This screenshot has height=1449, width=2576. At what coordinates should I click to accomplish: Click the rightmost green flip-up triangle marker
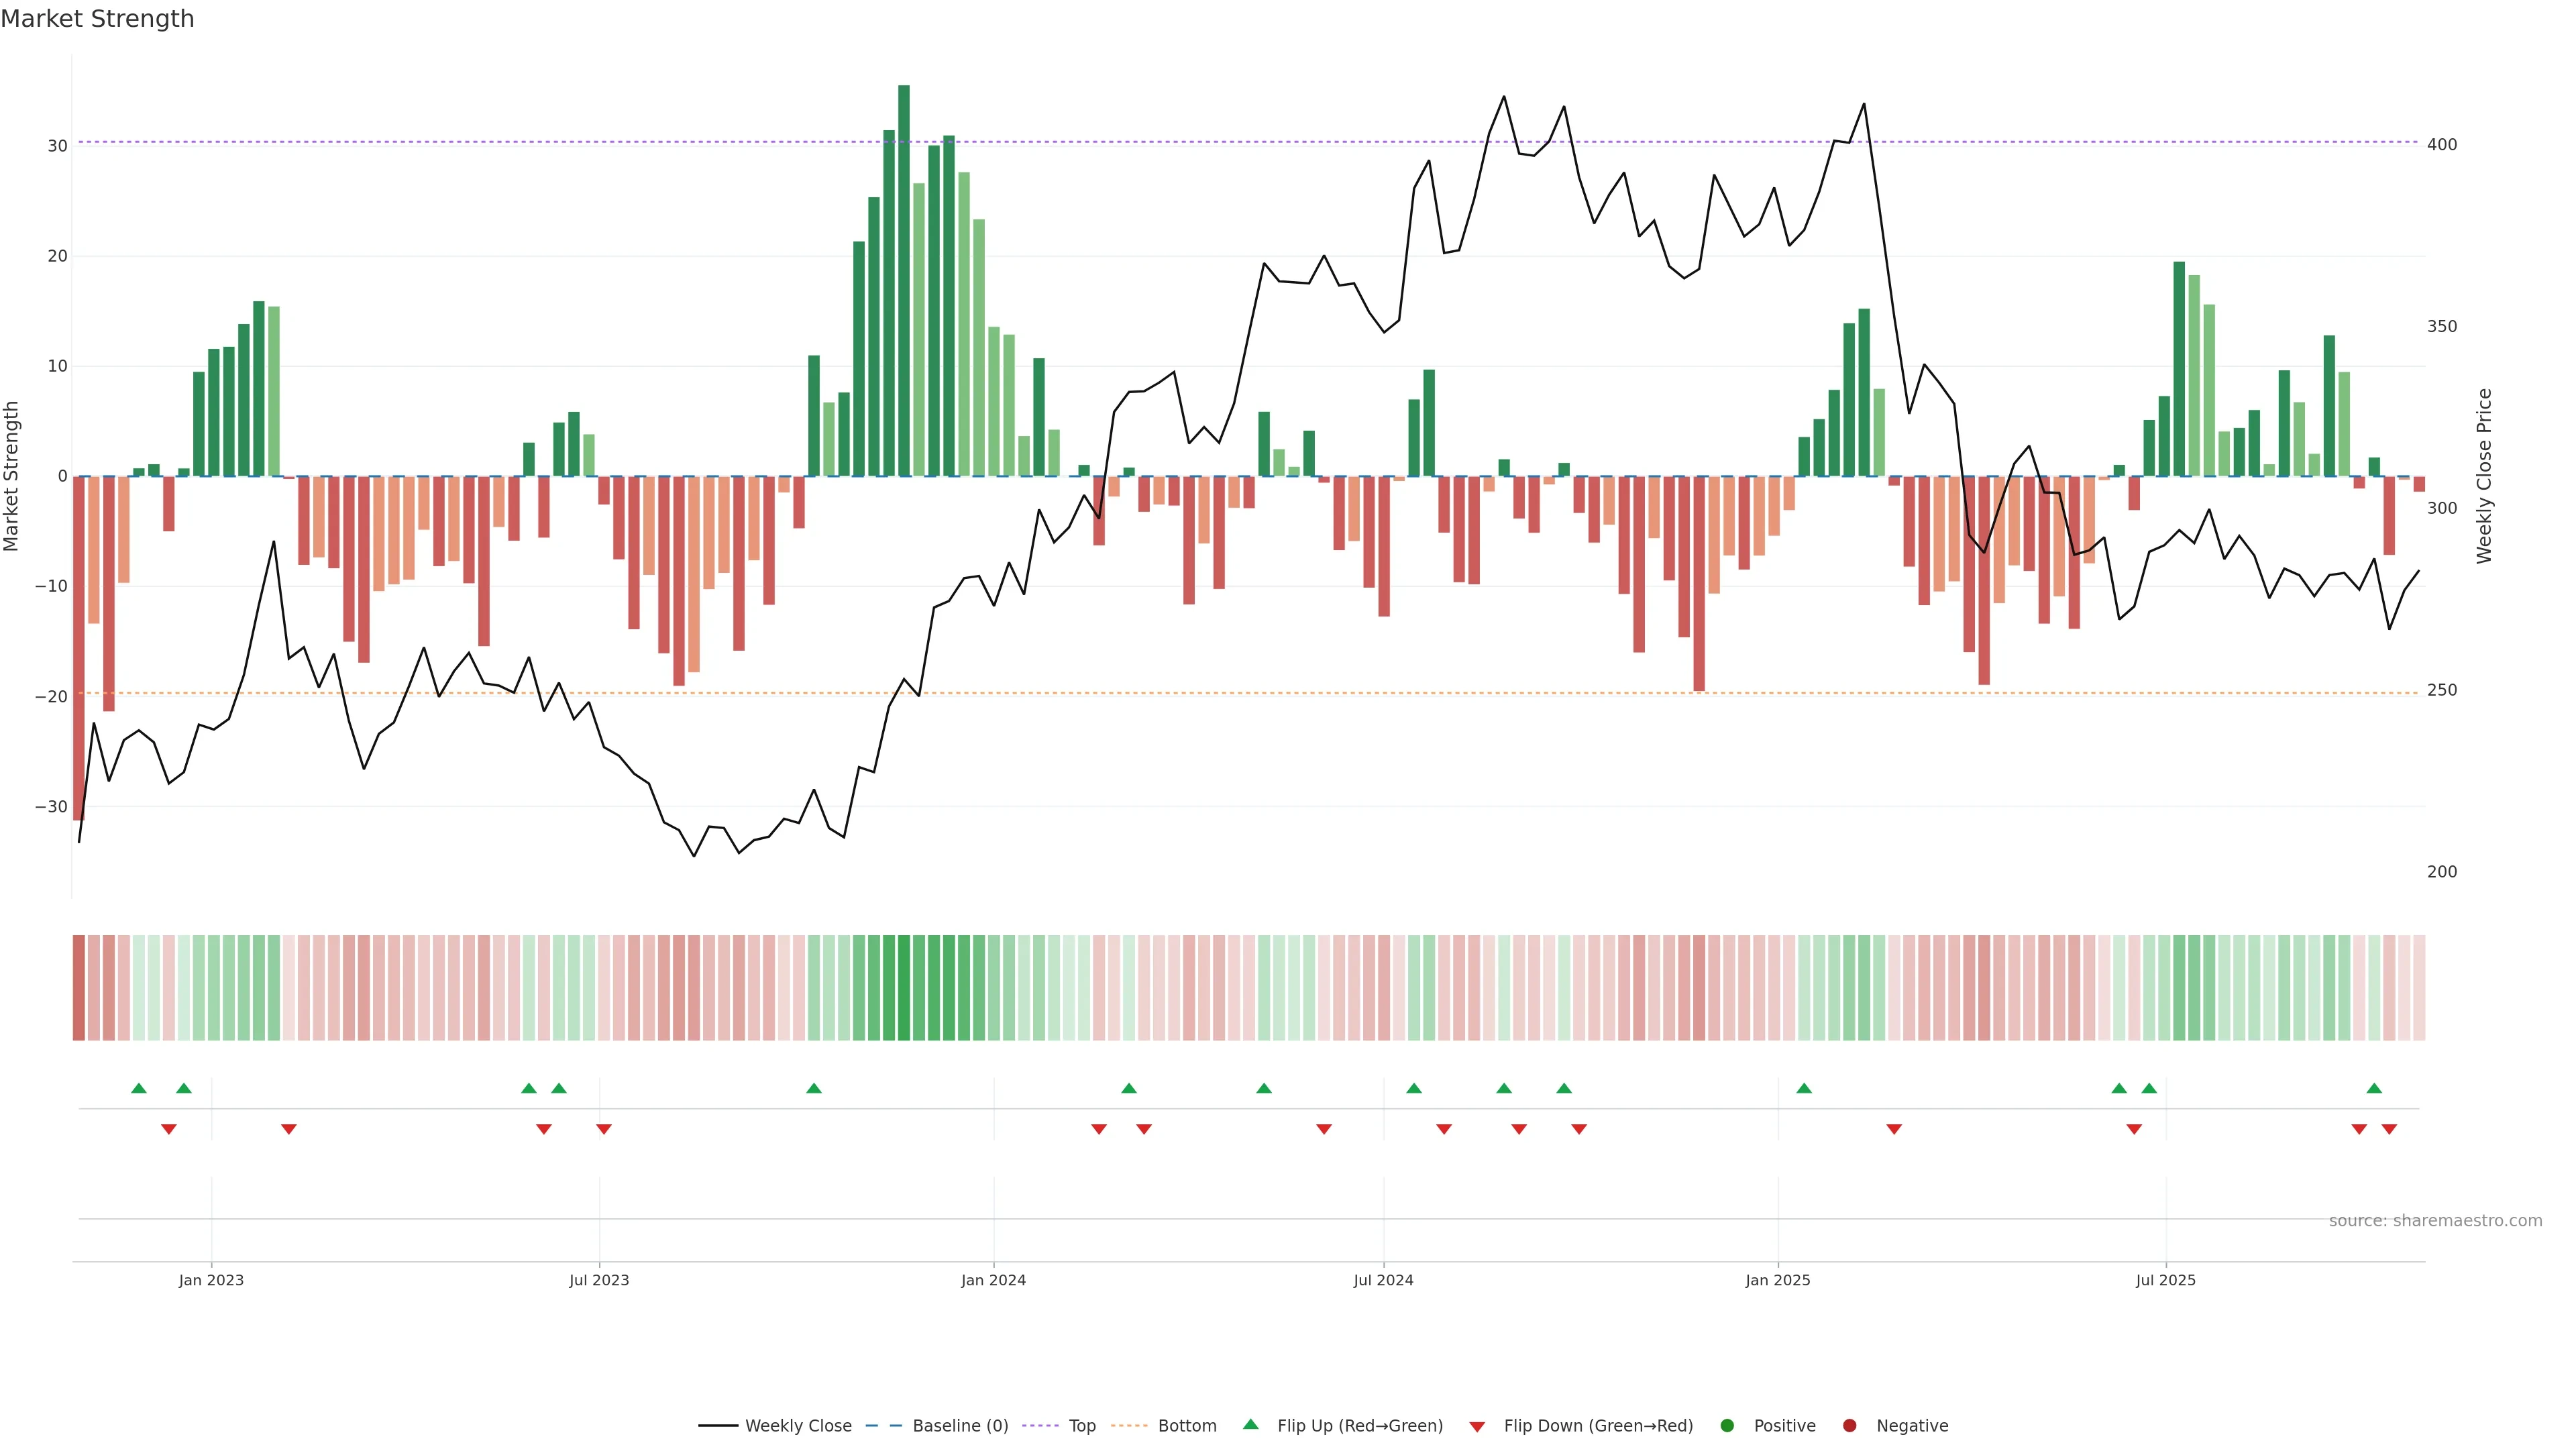coord(2374,1088)
